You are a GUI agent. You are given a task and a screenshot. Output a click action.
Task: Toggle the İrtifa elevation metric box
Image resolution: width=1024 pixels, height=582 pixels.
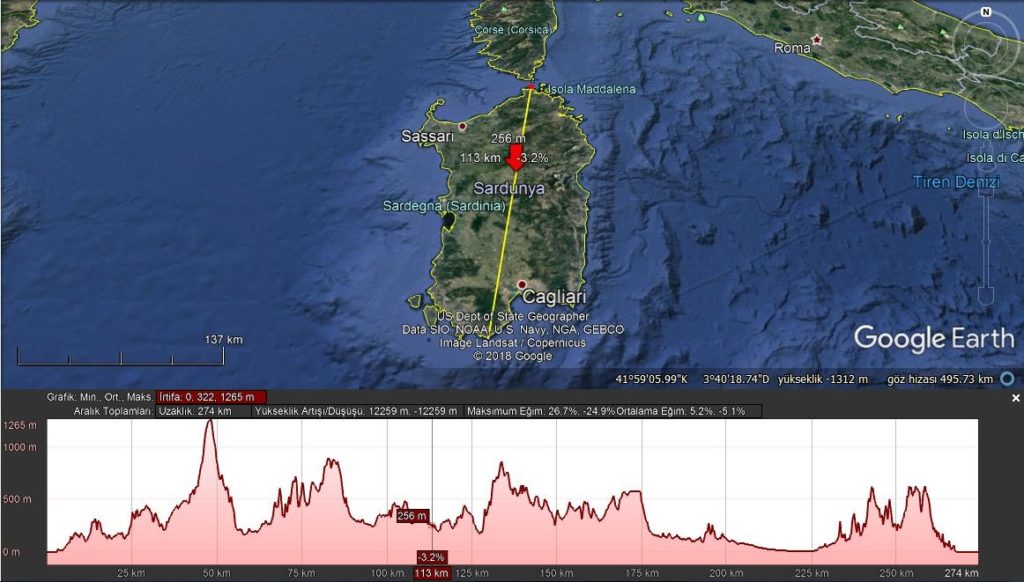(x=211, y=397)
